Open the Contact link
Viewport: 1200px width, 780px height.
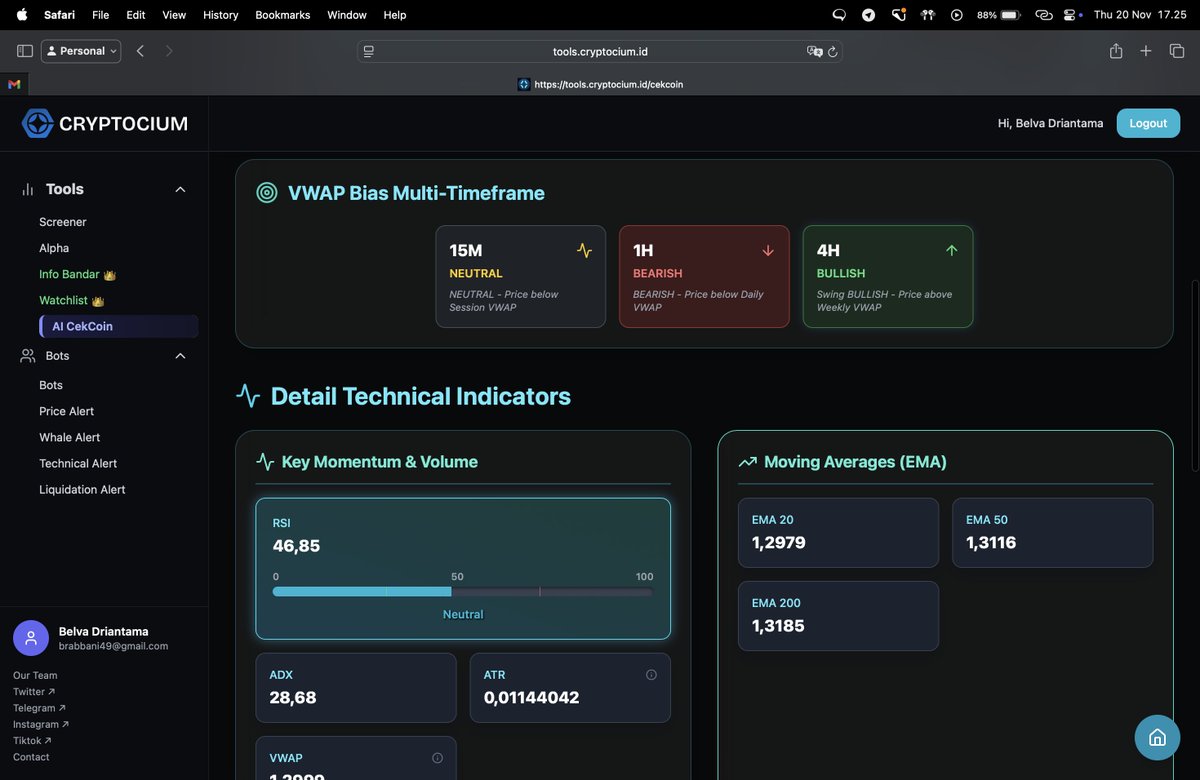point(31,757)
